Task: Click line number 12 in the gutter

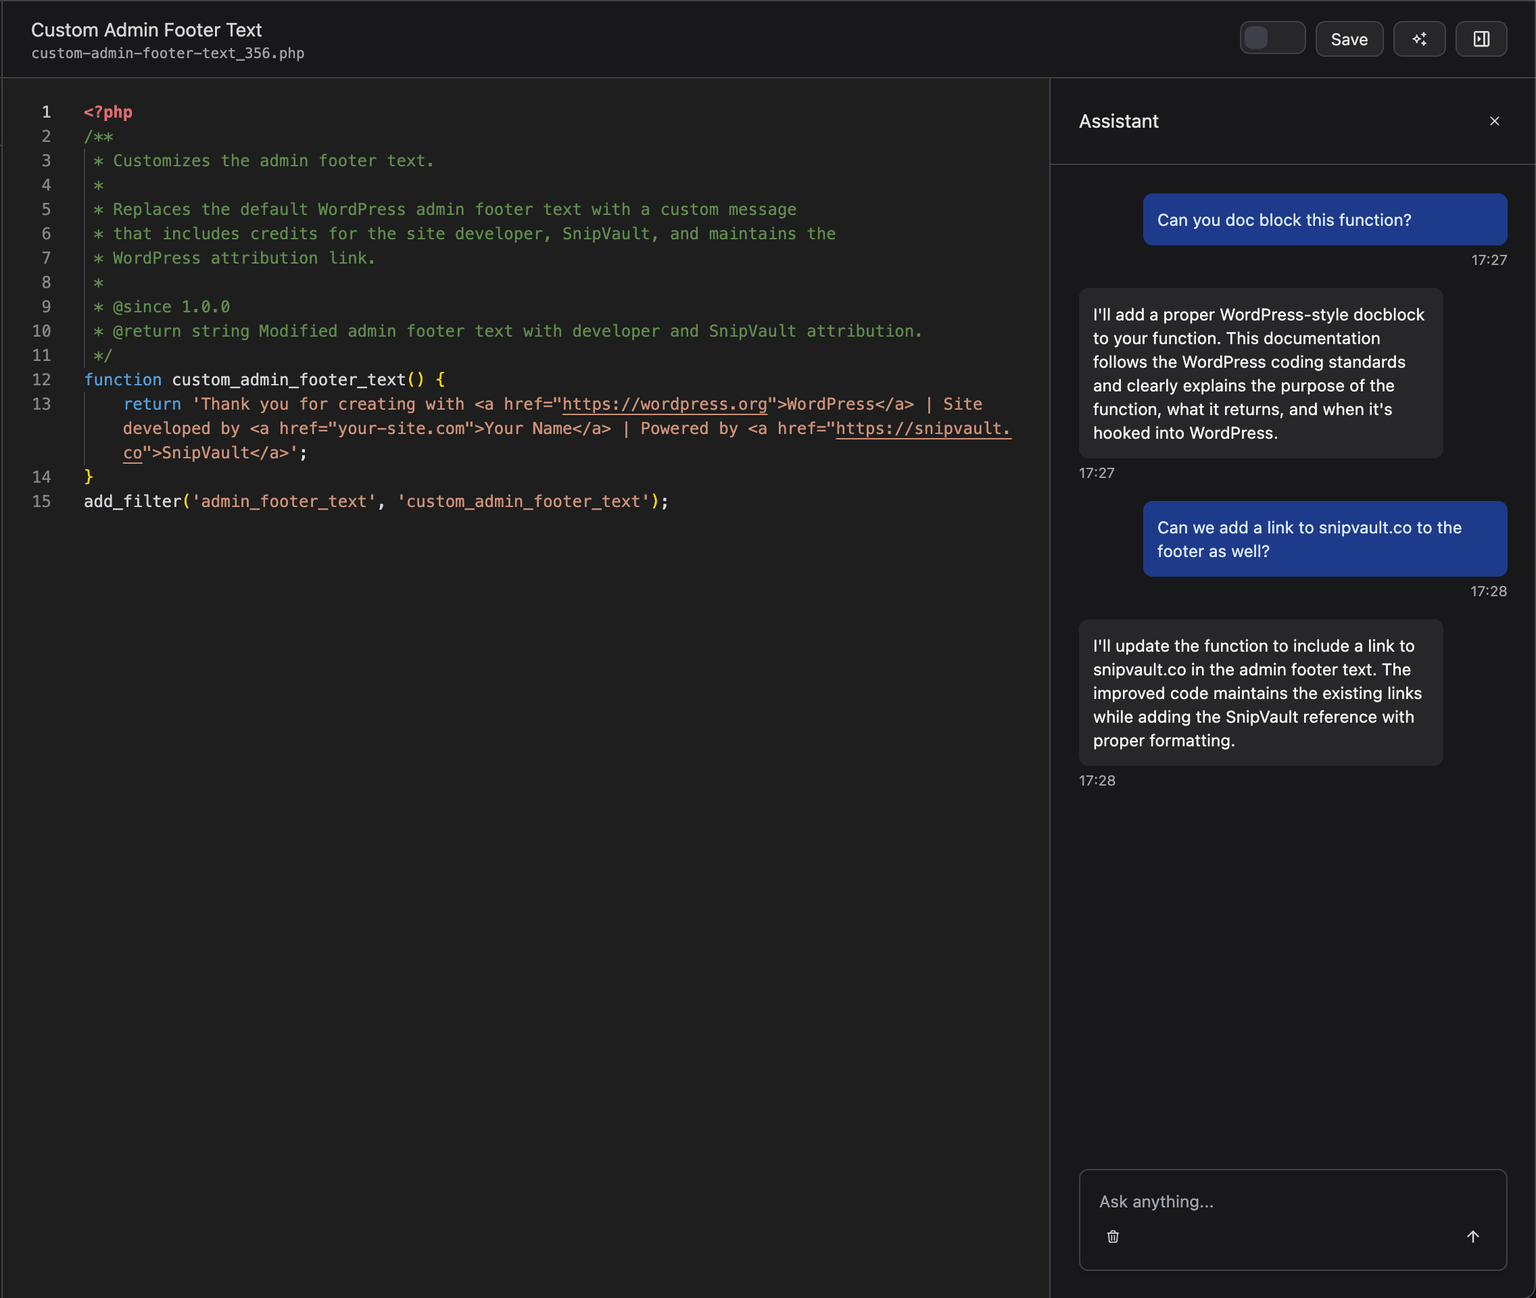Action: (x=41, y=380)
